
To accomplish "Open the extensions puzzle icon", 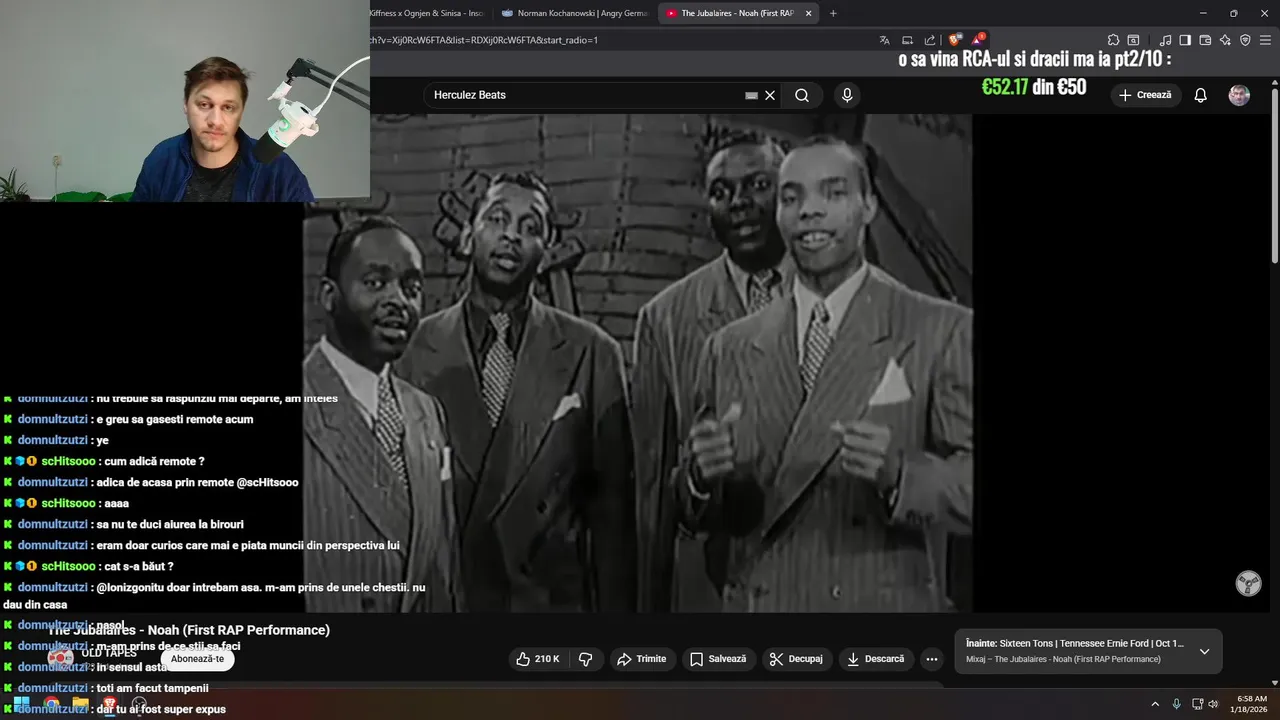I will pos(1113,40).
